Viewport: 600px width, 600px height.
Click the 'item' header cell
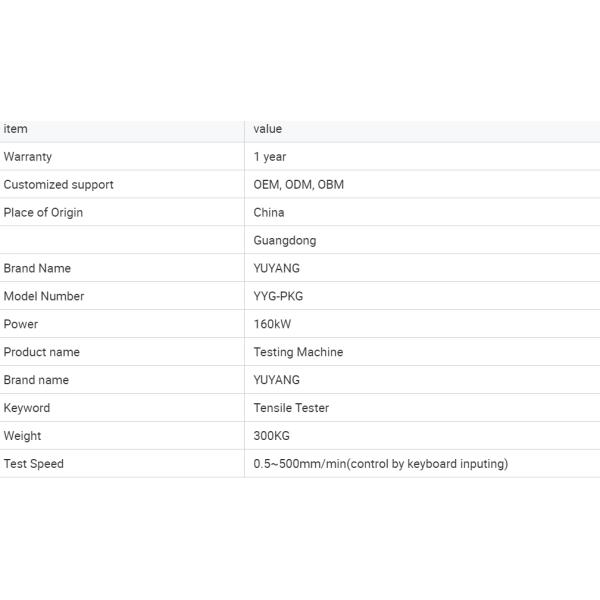pyautogui.click(x=16, y=129)
